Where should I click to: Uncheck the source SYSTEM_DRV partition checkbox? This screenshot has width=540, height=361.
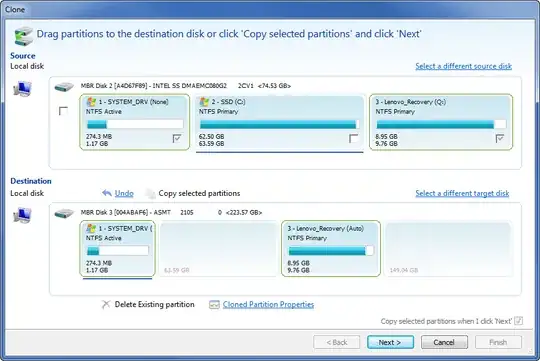[177, 138]
